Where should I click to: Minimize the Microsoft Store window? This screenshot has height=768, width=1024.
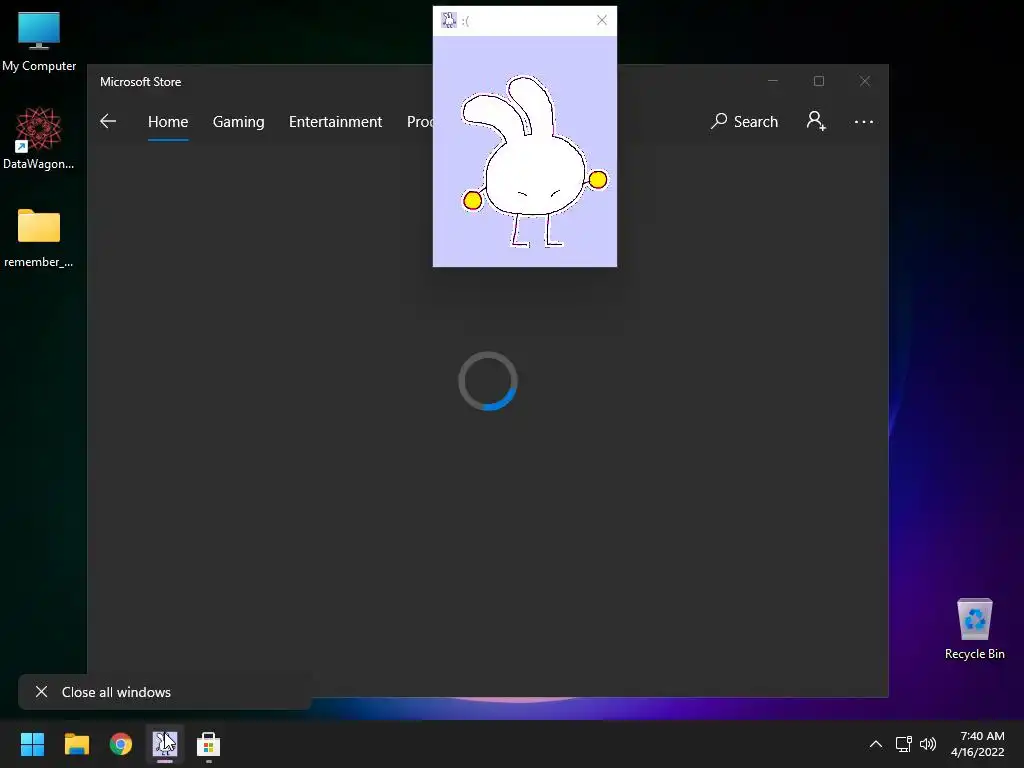tap(773, 81)
